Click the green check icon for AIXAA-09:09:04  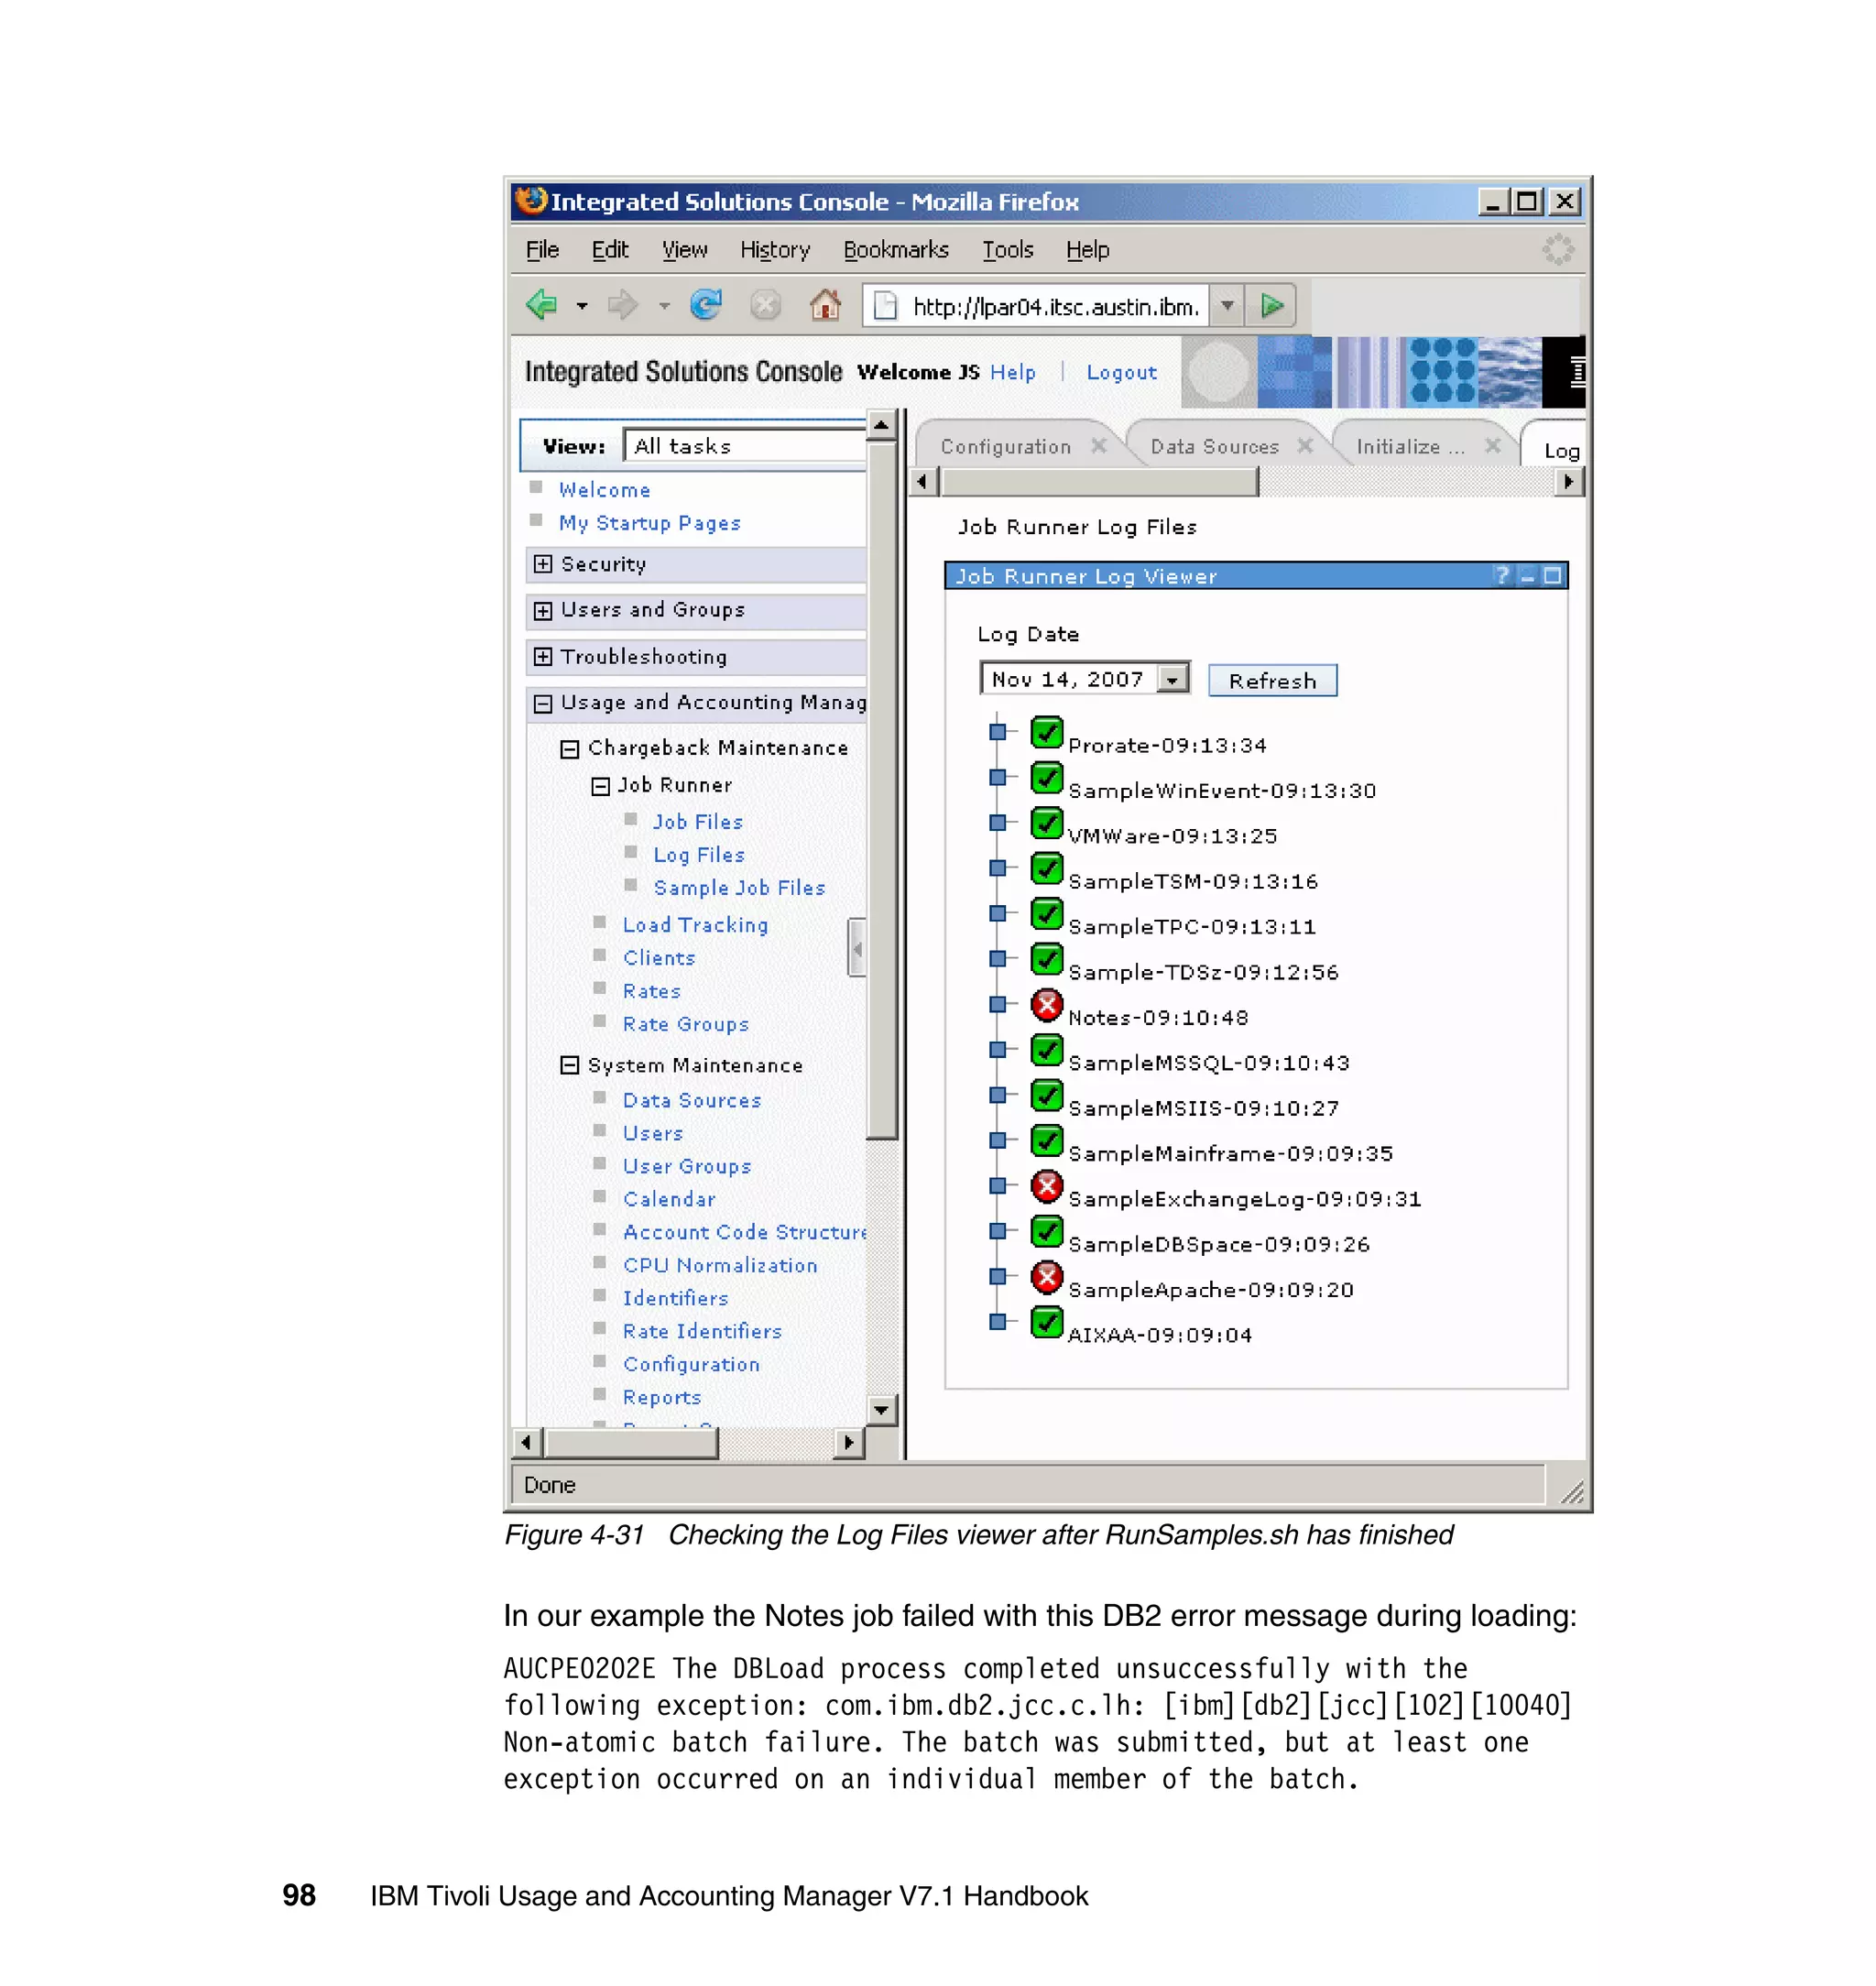coord(1046,1322)
